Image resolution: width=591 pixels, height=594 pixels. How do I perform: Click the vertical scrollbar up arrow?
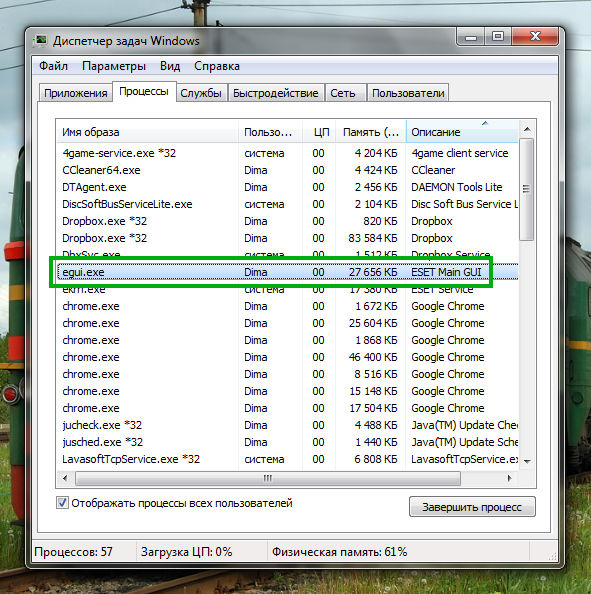[x=527, y=130]
